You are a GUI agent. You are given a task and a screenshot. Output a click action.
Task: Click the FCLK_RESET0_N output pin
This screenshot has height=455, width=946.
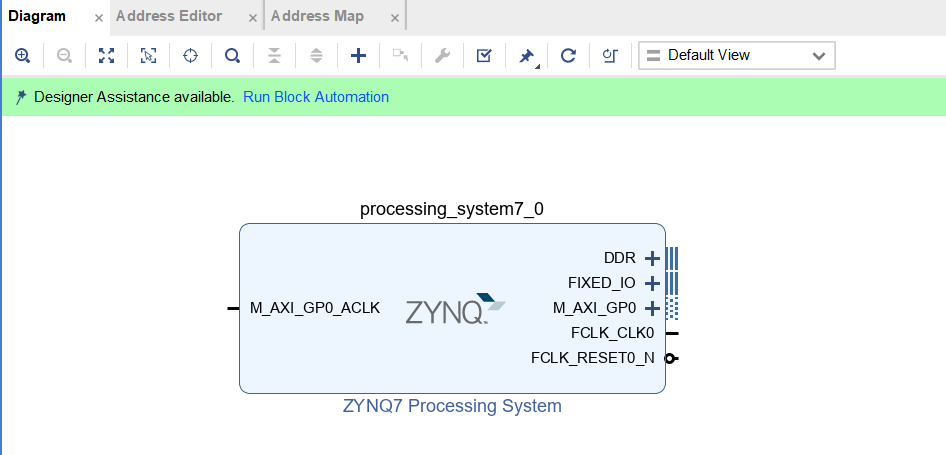tap(671, 358)
